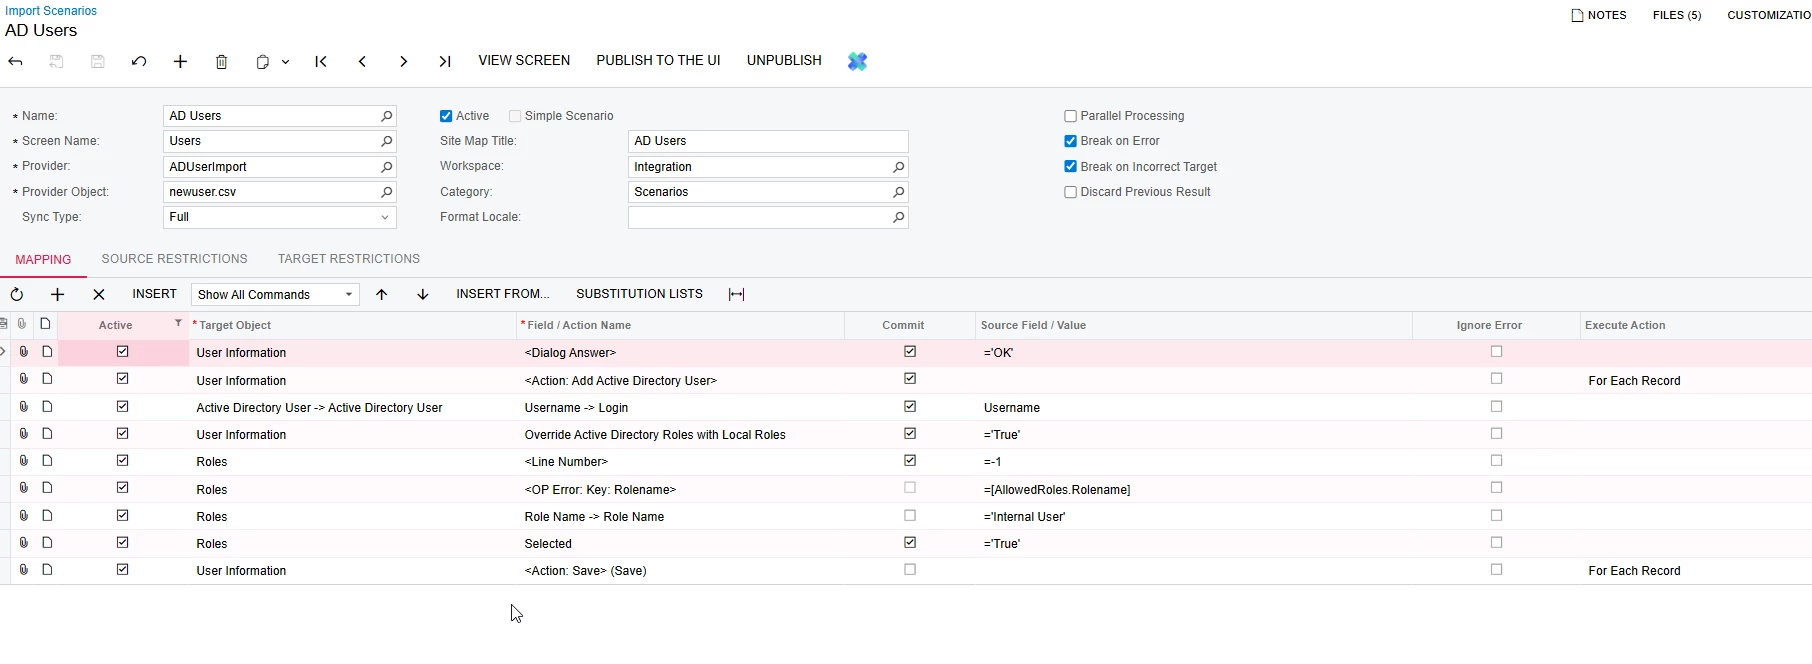Delete the current scenario via trash icon
Viewport: 1812px width, 664px height.
(222, 61)
